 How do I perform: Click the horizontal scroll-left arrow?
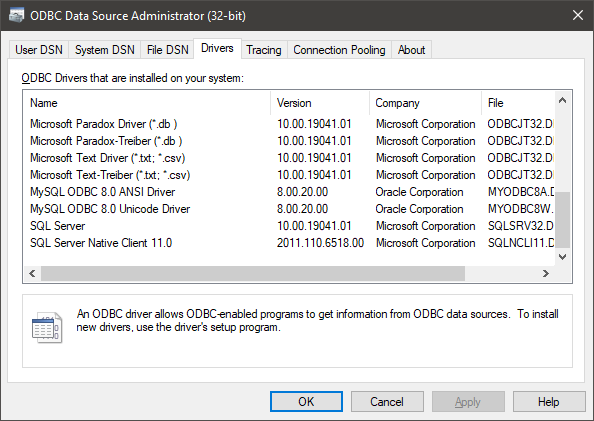[x=32, y=274]
